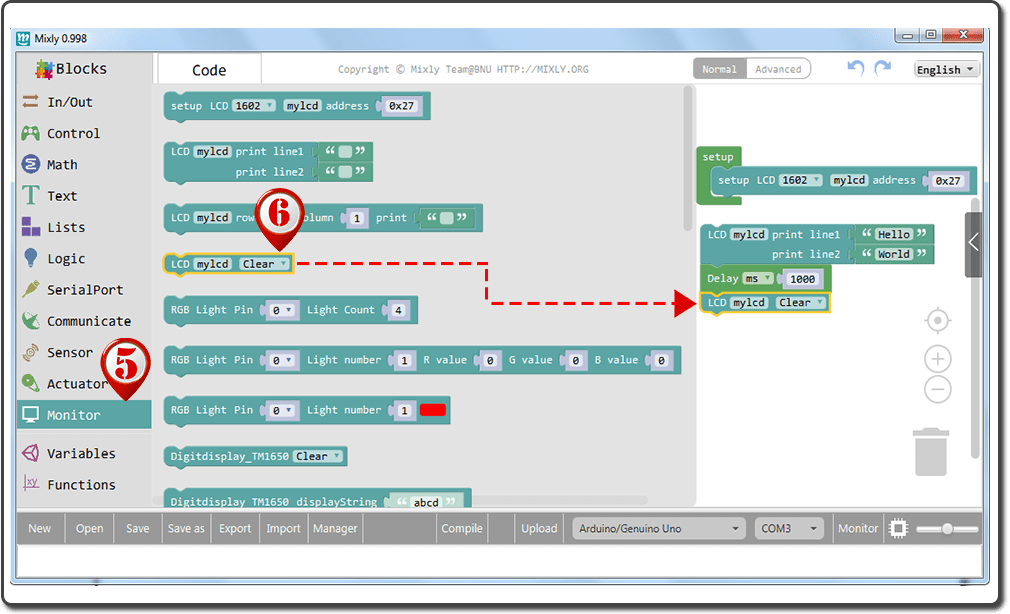Screen dimensions: 1010x614
Task: Open the COM3 port dropdown
Action: tap(789, 528)
